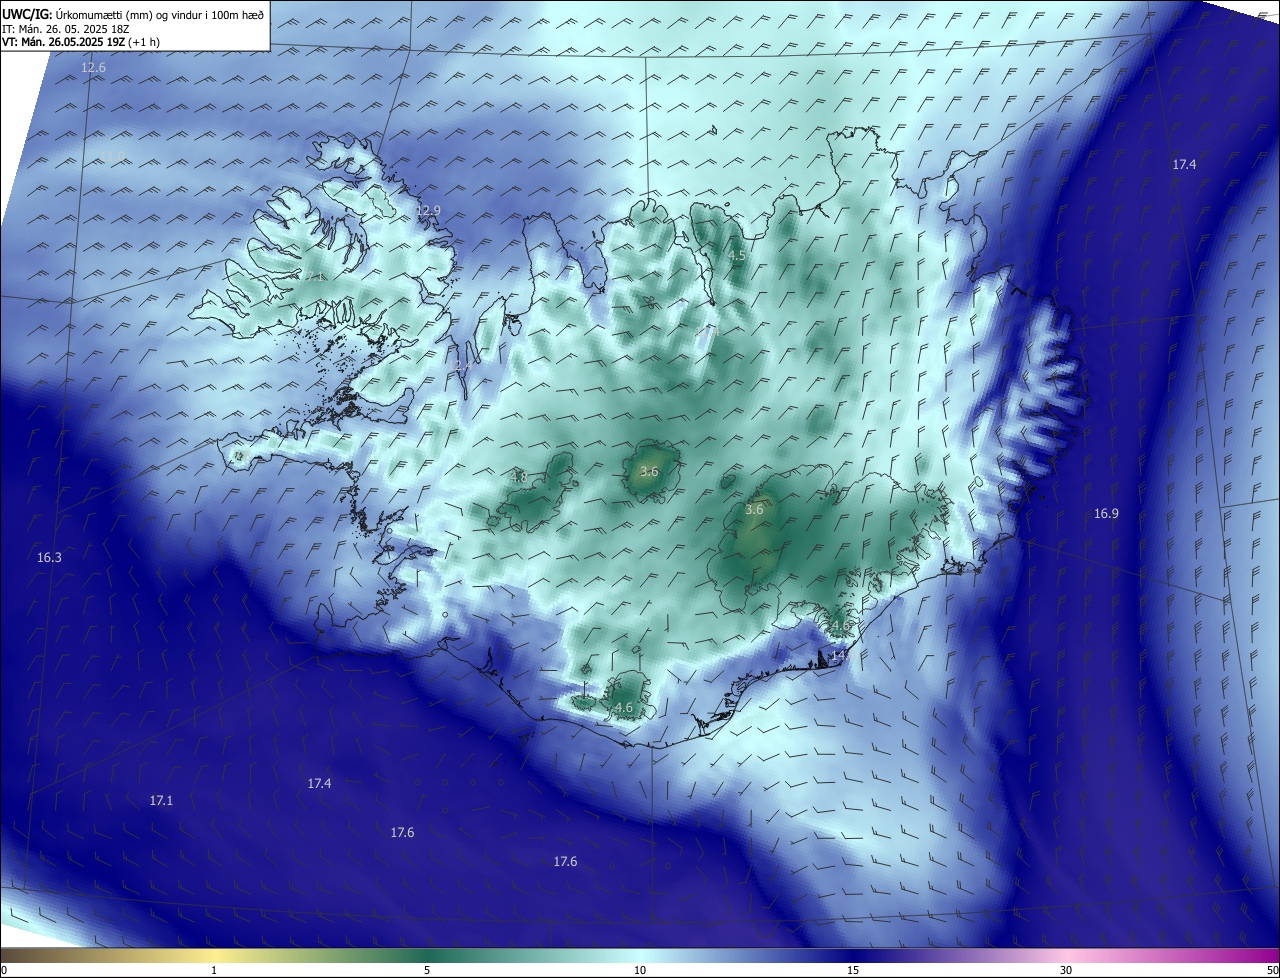The height and width of the screenshot is (978, 1280).
Task: Click the color scale tick labeled 0
Action: pos(4,970)
